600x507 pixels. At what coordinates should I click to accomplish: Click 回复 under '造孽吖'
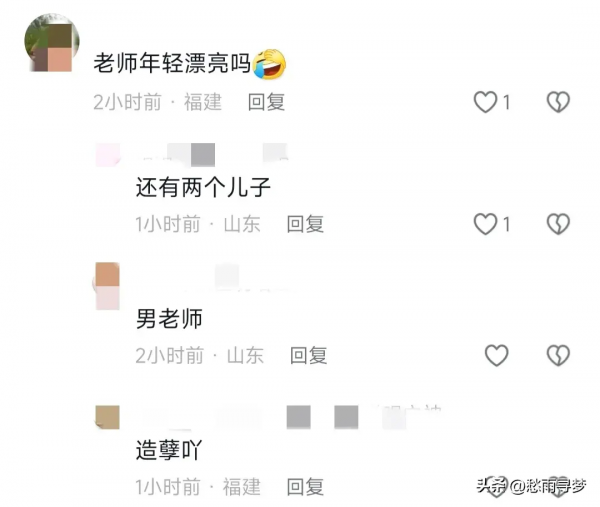(305, 487)
